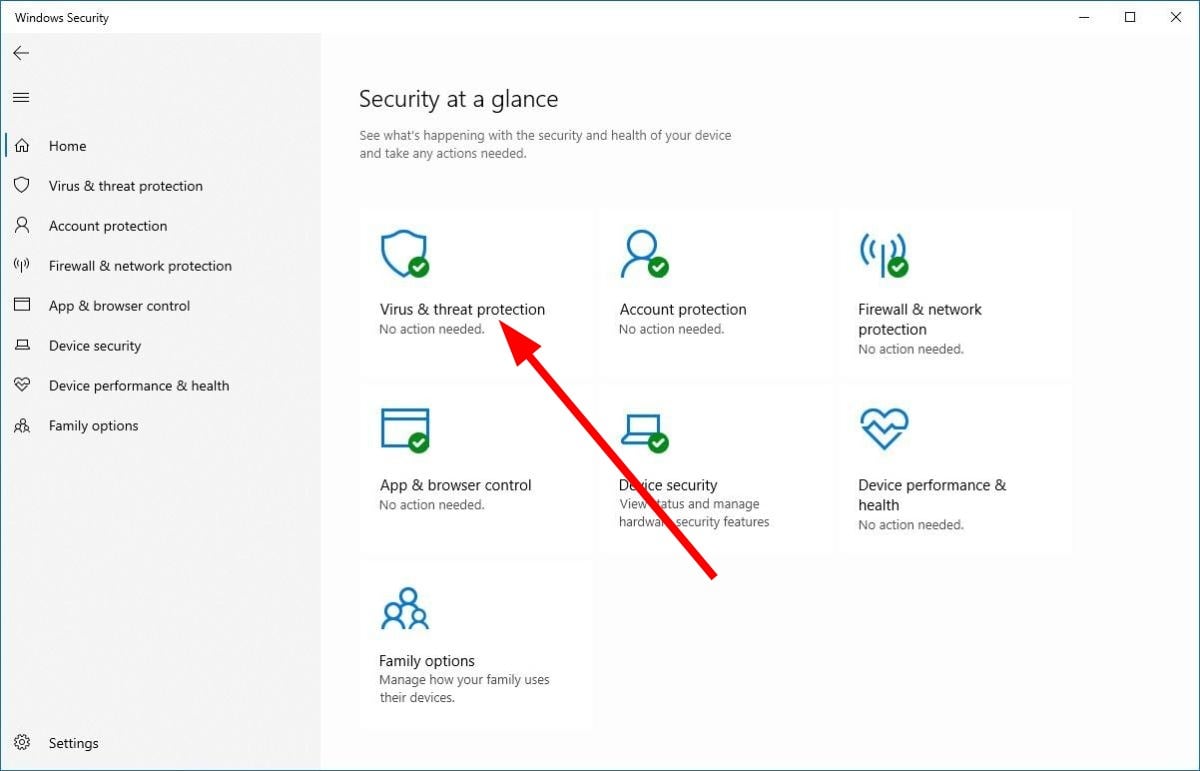Image resolution: width=1200 pixels, height=771 pixels.
Task: Click the Device performance & health heart tile icon
Action: (x=883, y=429)
